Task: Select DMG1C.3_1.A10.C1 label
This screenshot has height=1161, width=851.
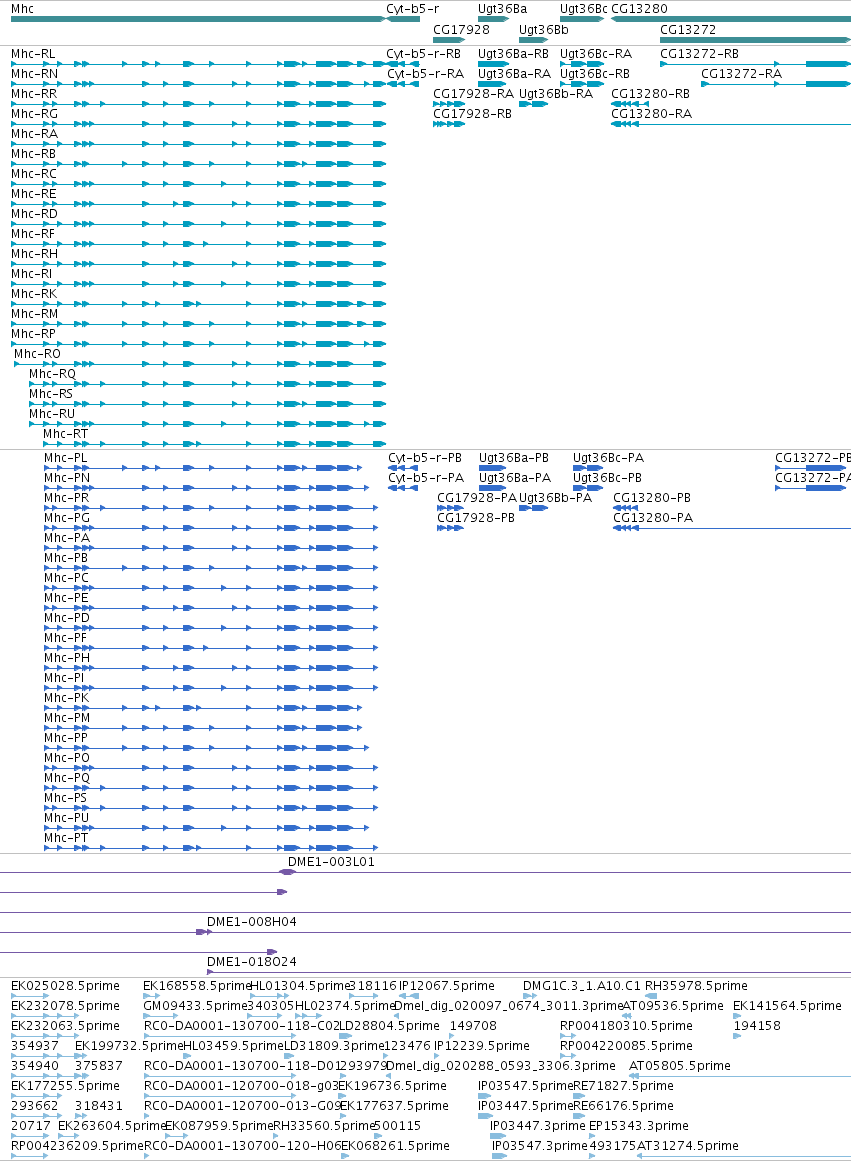Action: point(582,986)
